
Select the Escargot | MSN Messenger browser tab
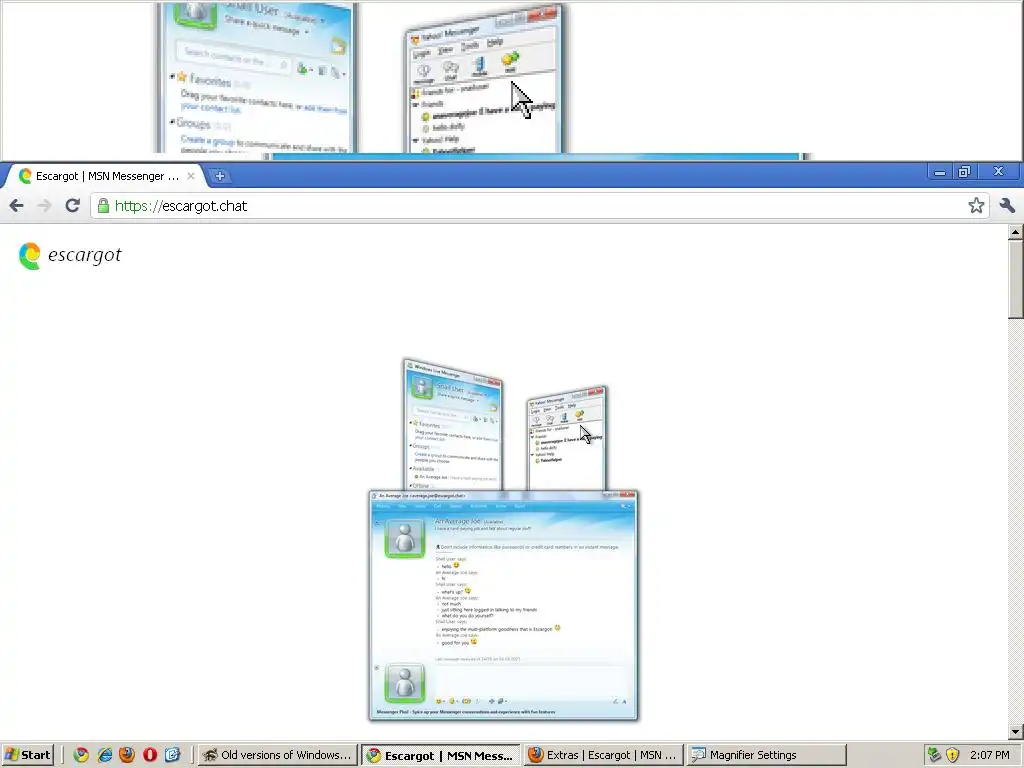pos(106,176)
